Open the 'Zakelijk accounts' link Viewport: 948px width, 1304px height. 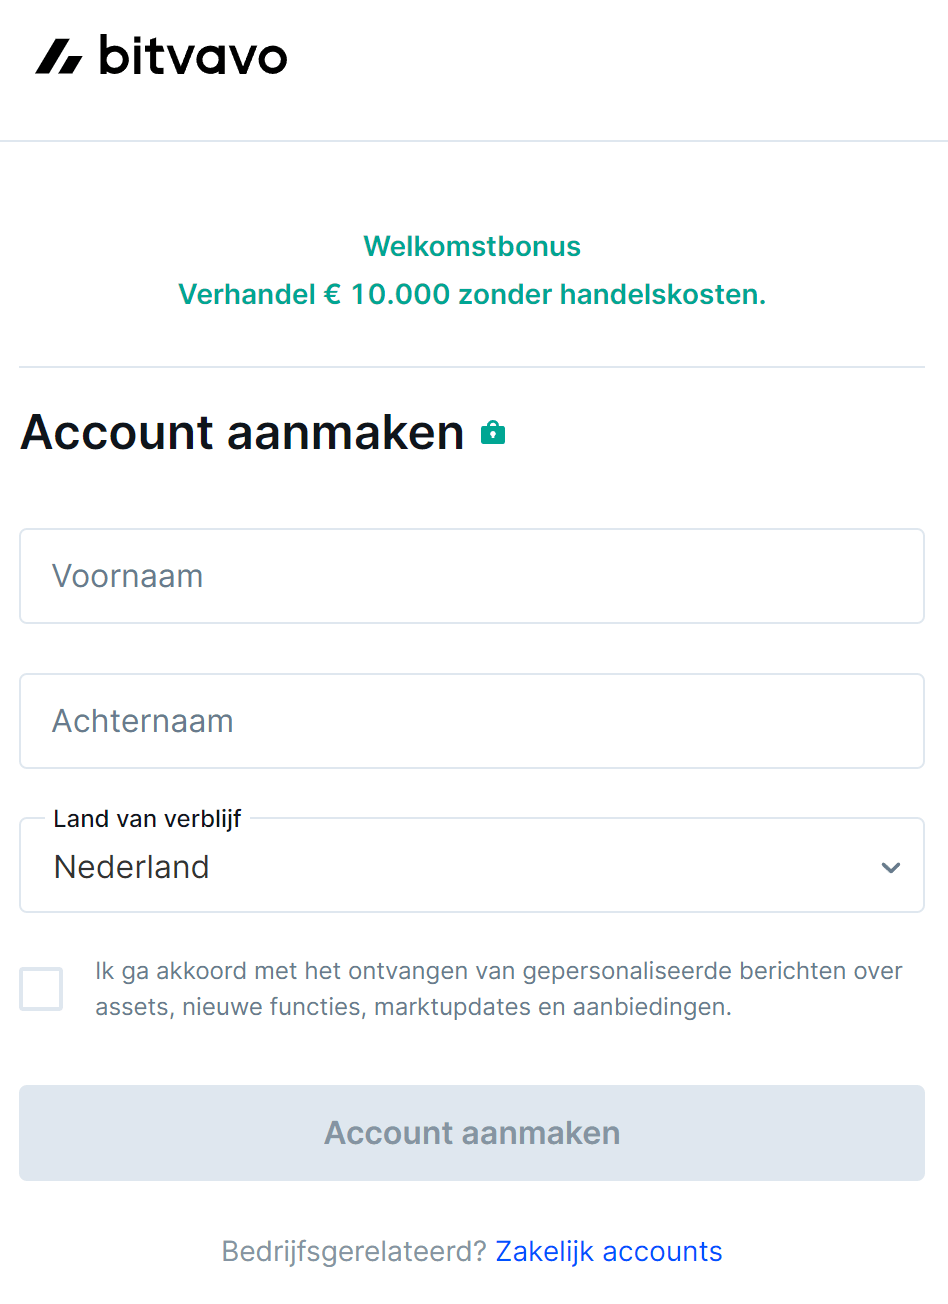(608, 1251)
